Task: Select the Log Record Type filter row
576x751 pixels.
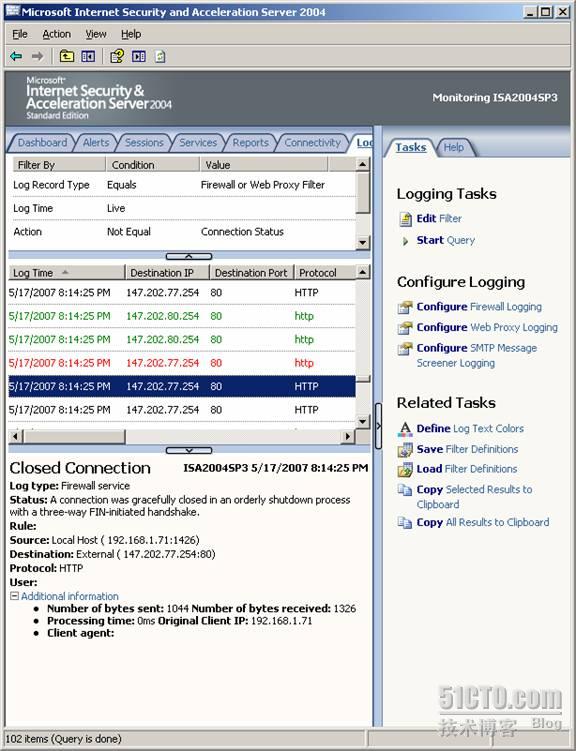Action: pyautogui.click(x=184, y=185)
